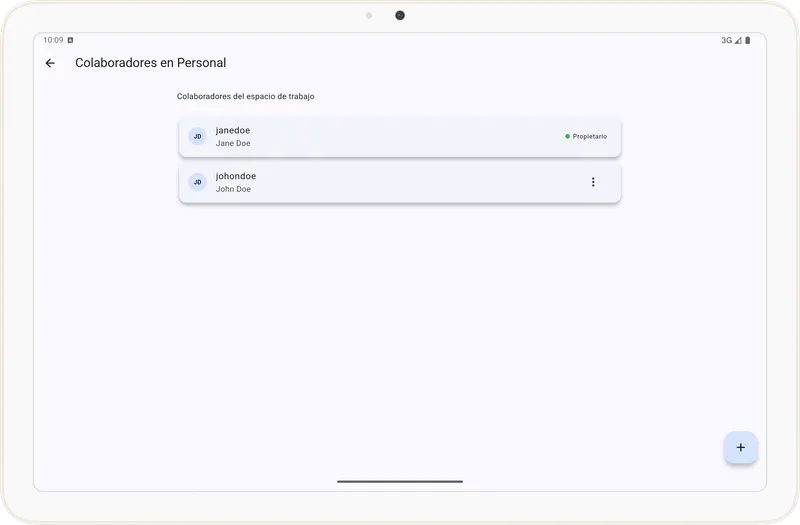Image resolution: width=800 pixels, height=525 pixels.
Task: Click johondoe's JD avatar icon
Action: pyautogui.click(x=197, y=182)
